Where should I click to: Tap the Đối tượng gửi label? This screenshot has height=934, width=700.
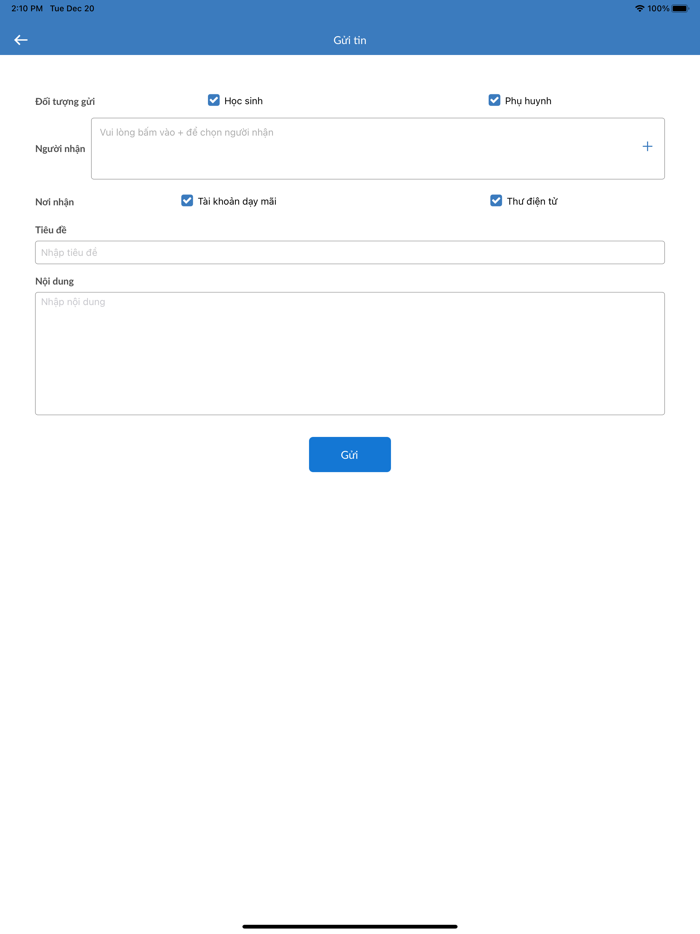[65, 101]
